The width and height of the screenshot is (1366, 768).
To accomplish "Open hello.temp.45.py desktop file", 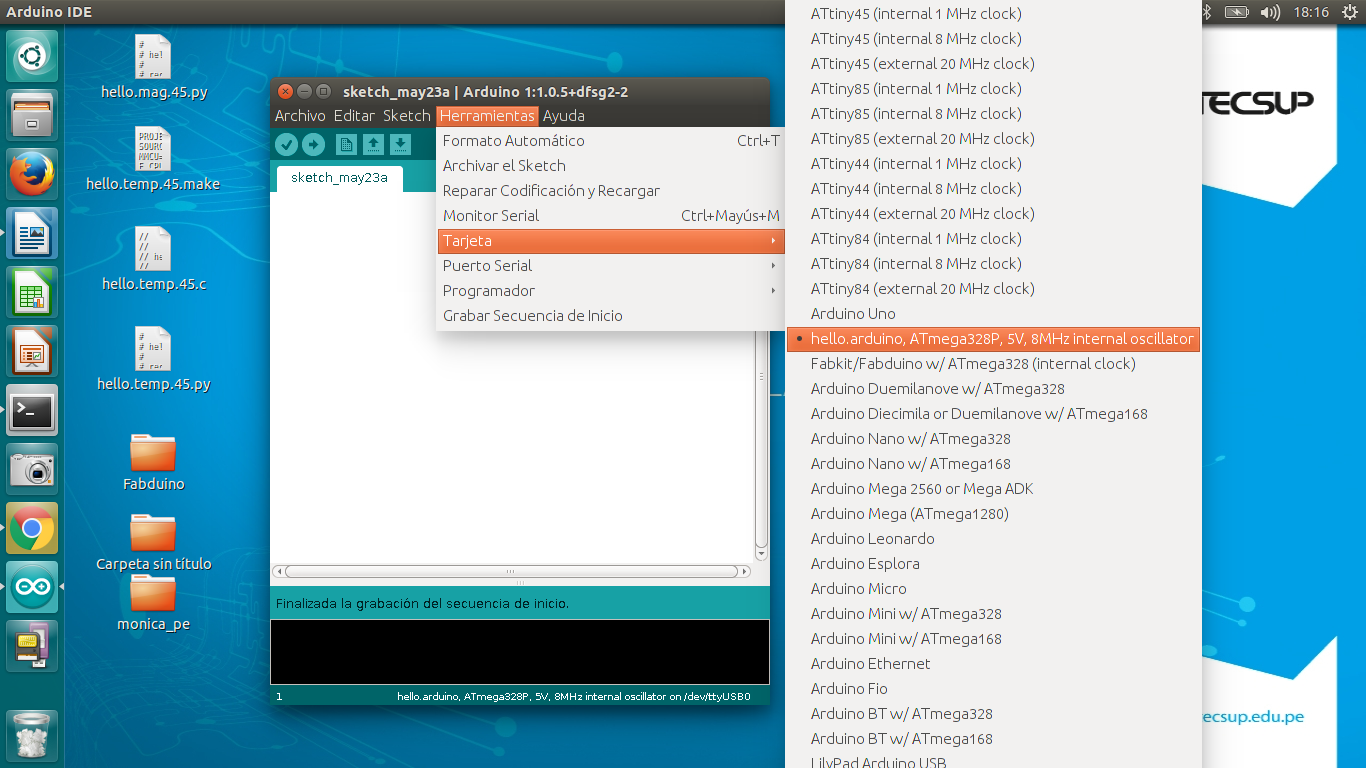I will tap(154, 359).
